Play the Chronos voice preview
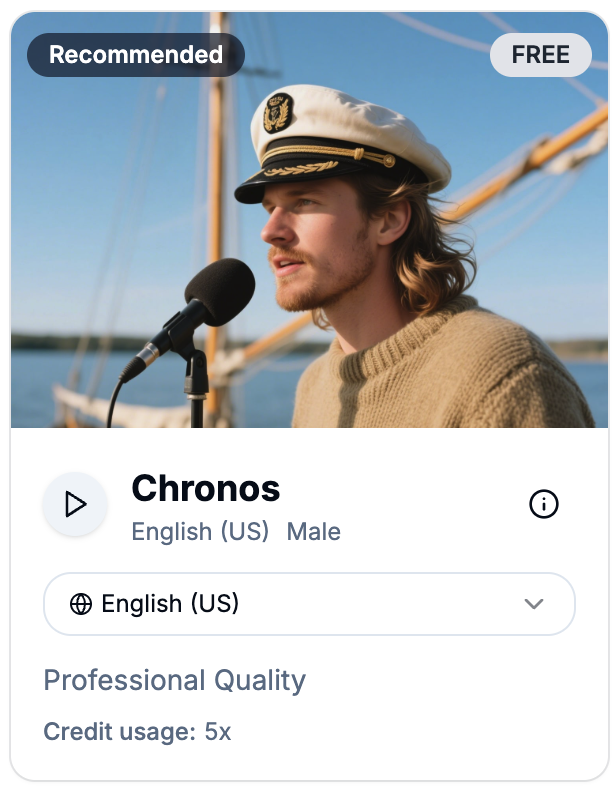 (75, 504)
